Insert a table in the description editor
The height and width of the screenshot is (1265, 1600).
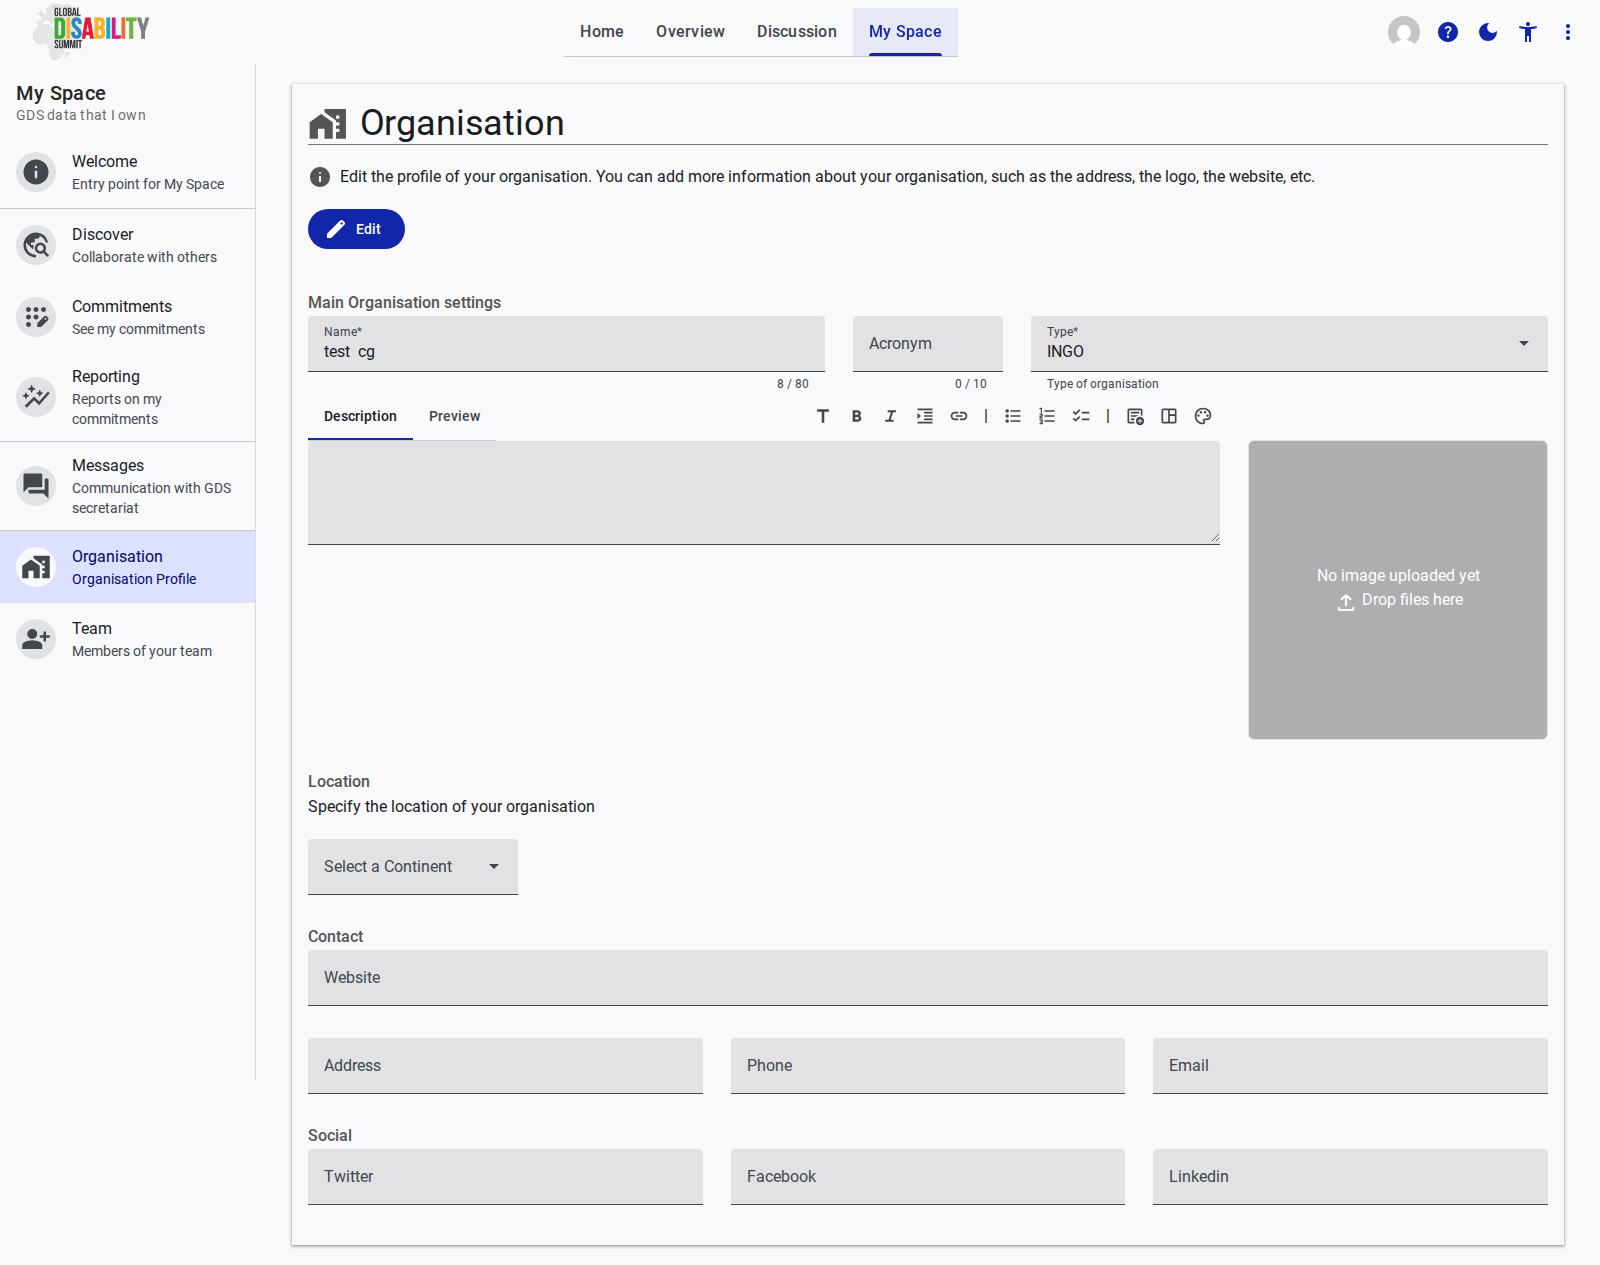[1168, 416]
